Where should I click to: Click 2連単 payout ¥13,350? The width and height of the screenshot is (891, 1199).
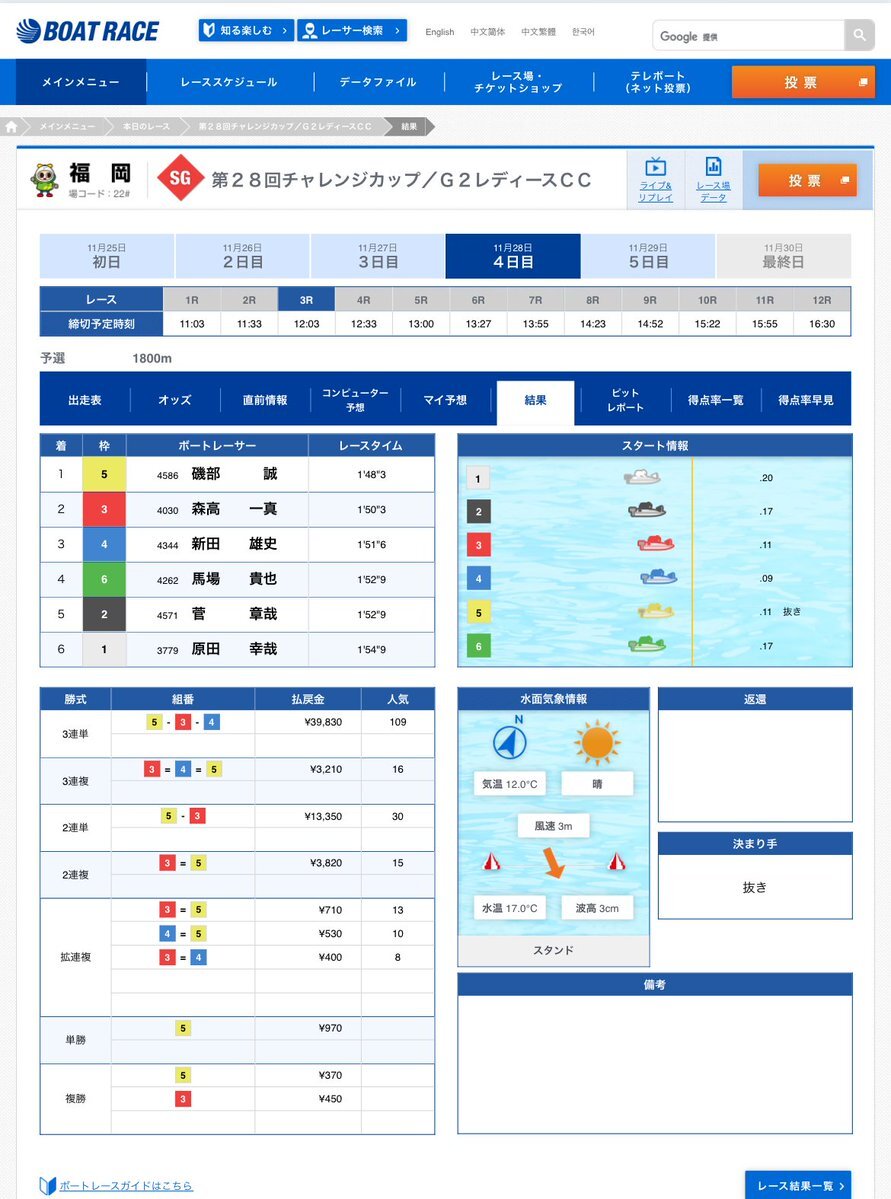323,817
